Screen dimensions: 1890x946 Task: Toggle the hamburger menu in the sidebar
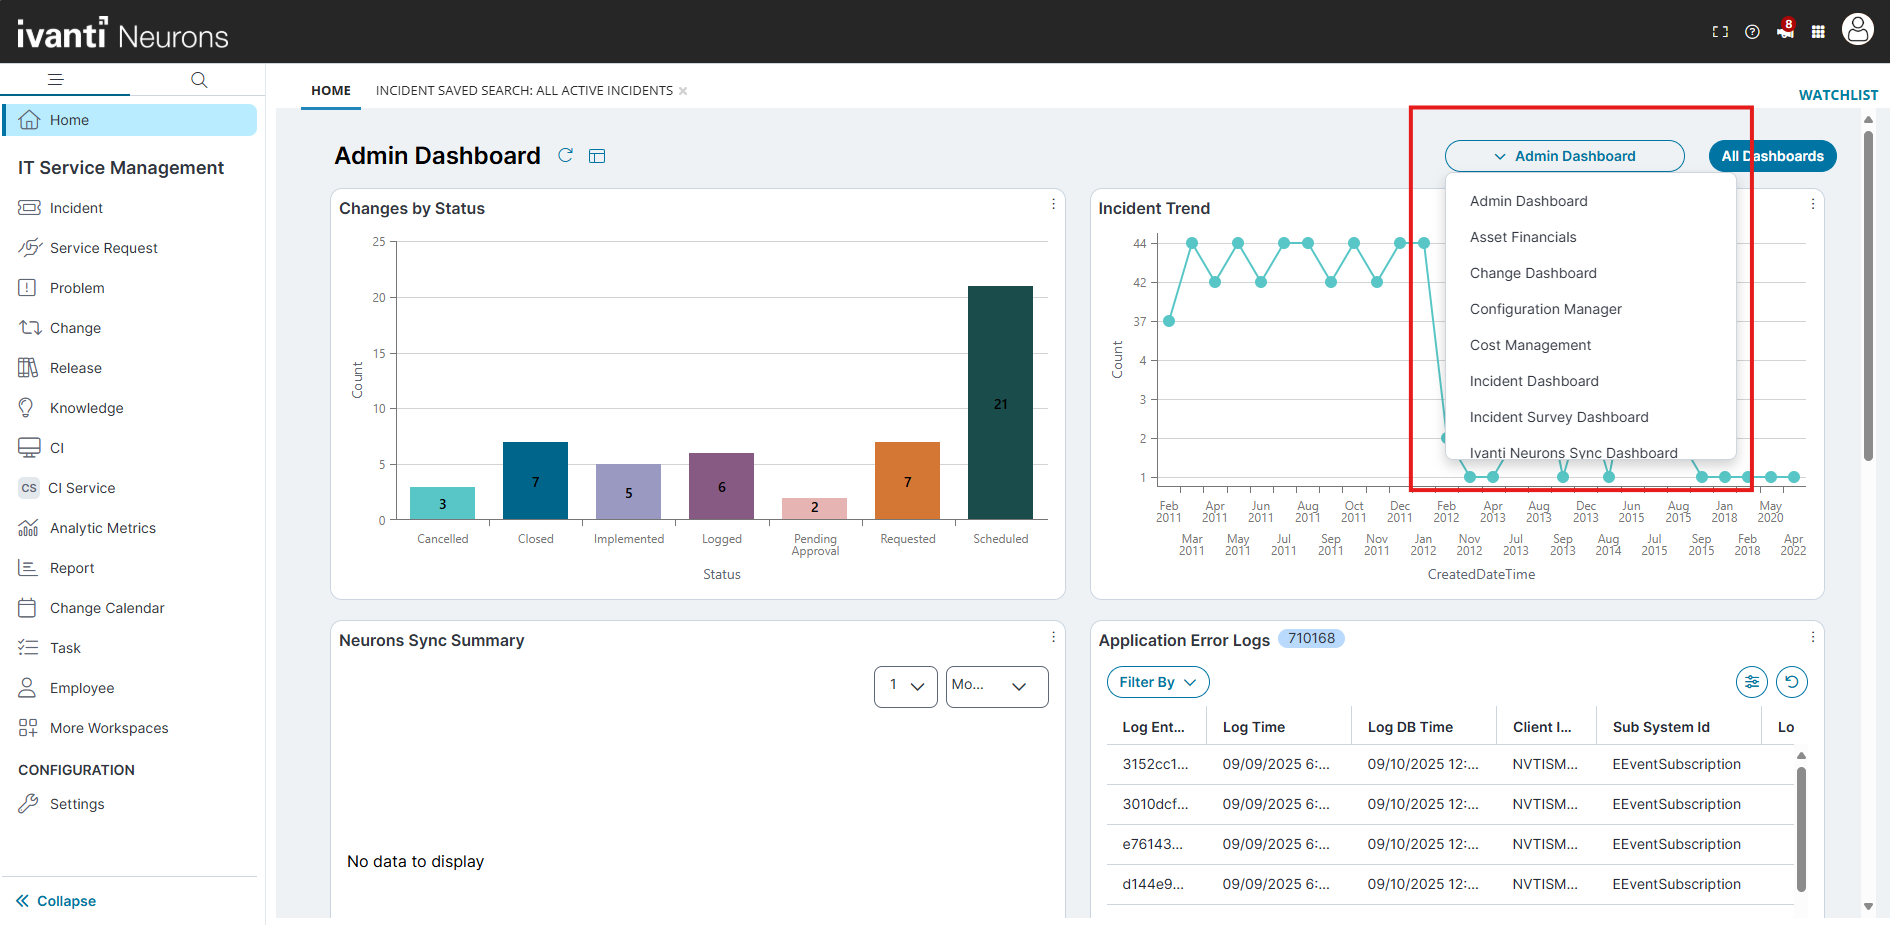[56, 80]
